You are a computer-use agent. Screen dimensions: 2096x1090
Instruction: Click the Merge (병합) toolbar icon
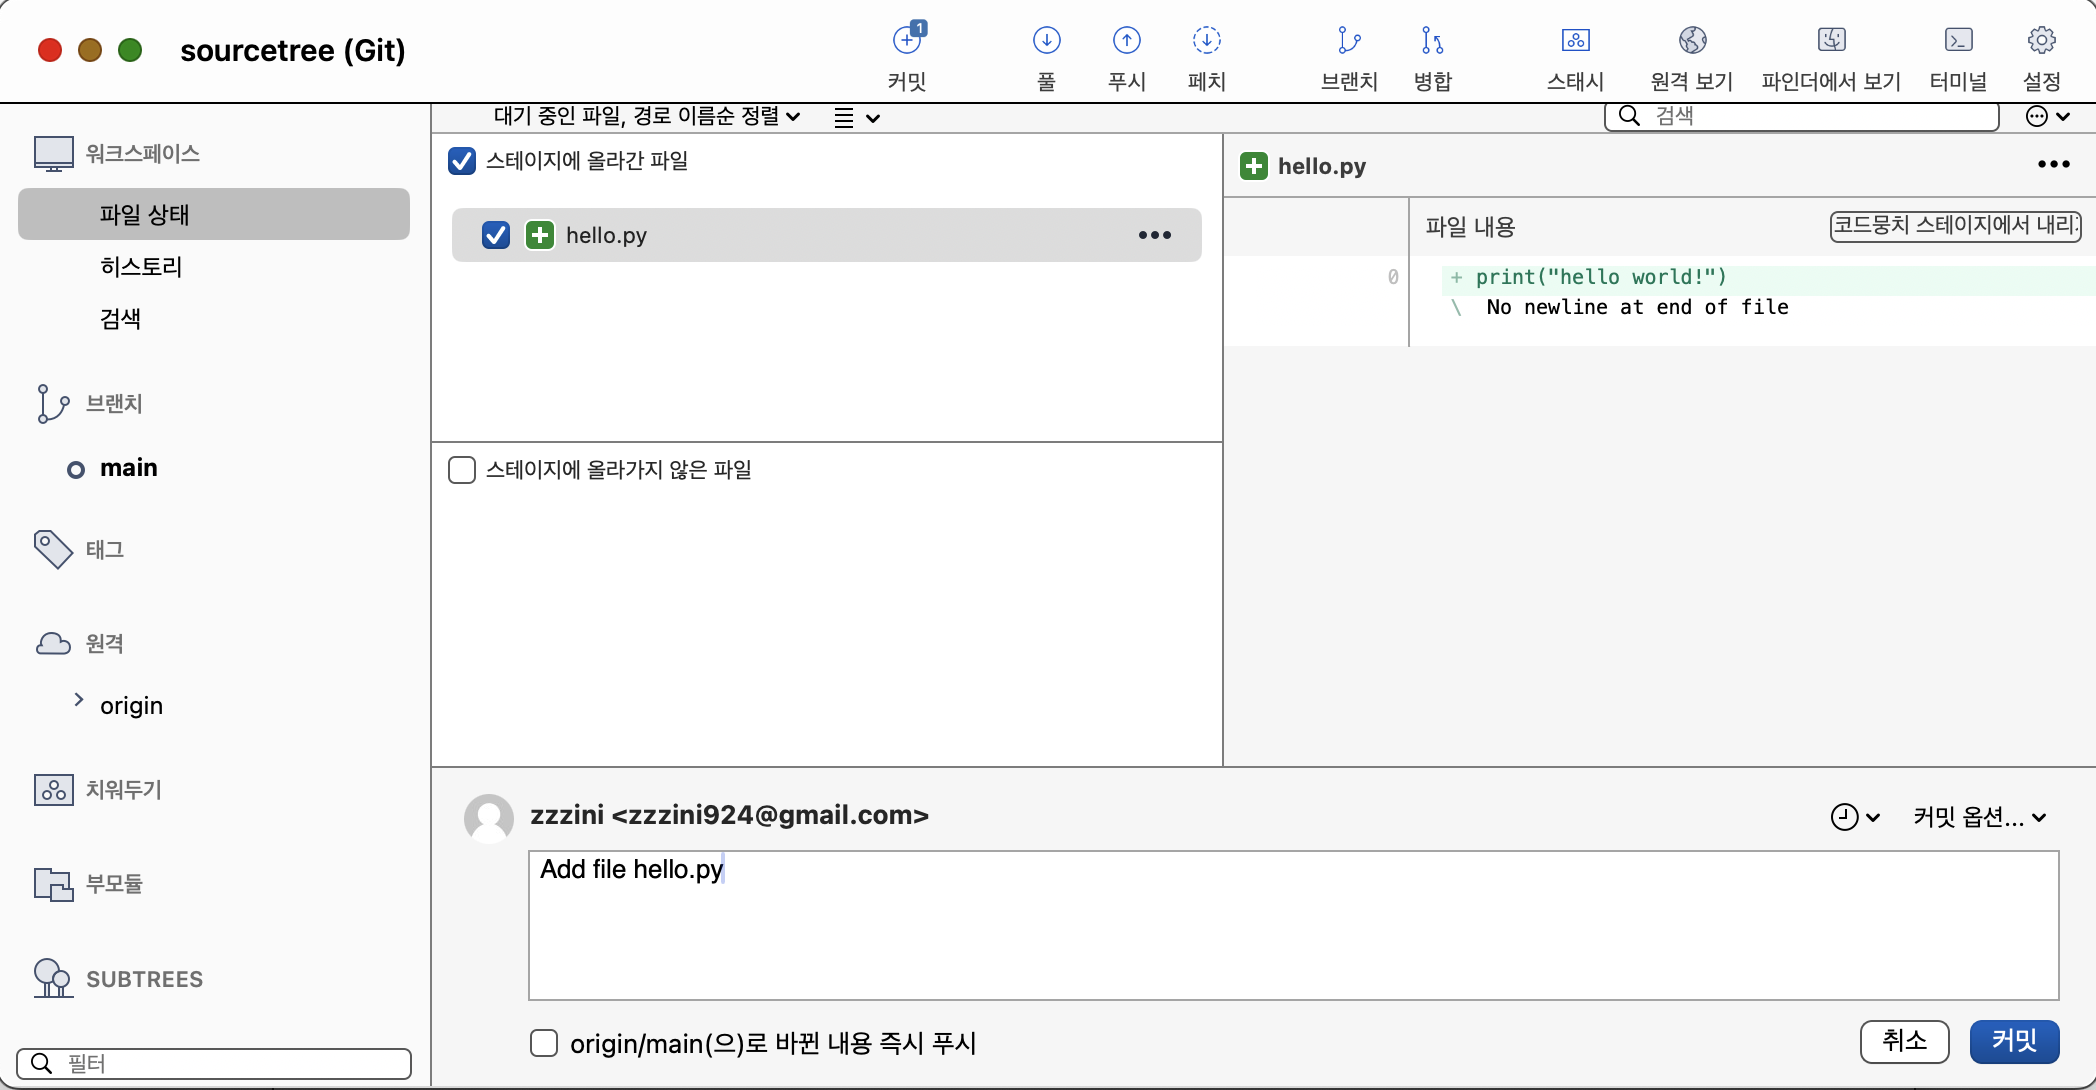coord(1432,42)
